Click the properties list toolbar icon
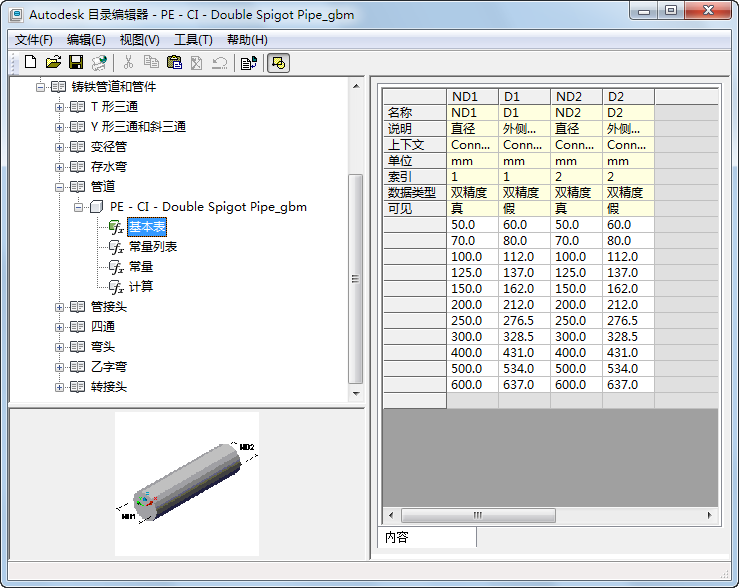 tap(248, 63)
